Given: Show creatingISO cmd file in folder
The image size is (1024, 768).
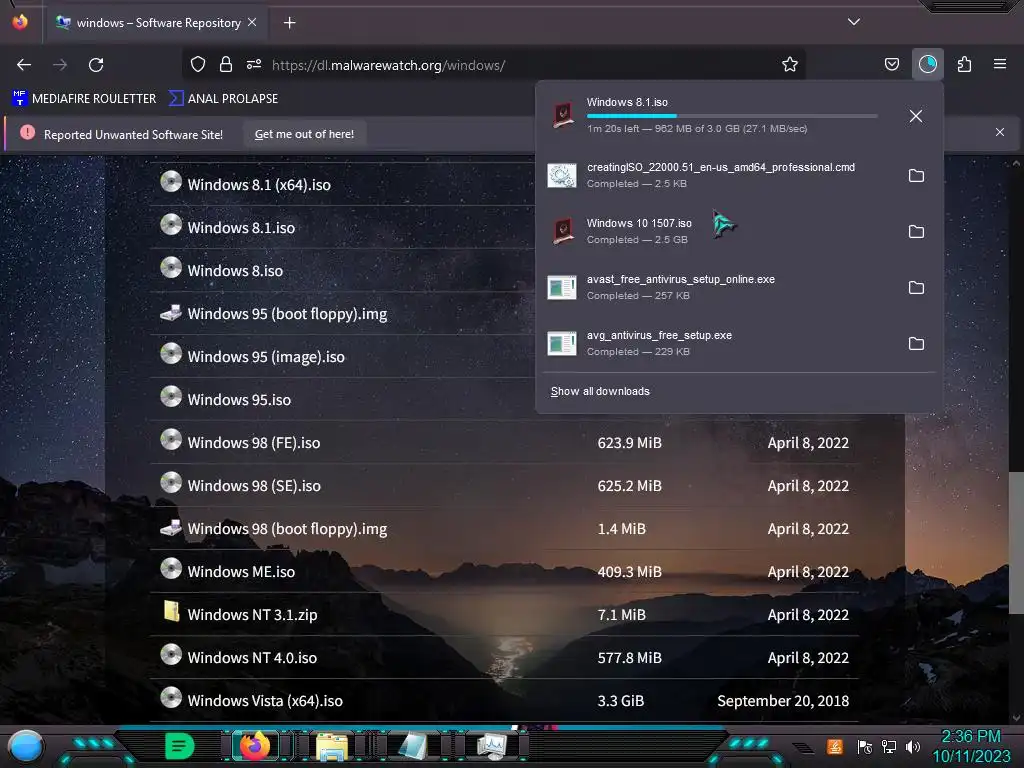Looking at the screenshot, I should click(x=916, y=176).
